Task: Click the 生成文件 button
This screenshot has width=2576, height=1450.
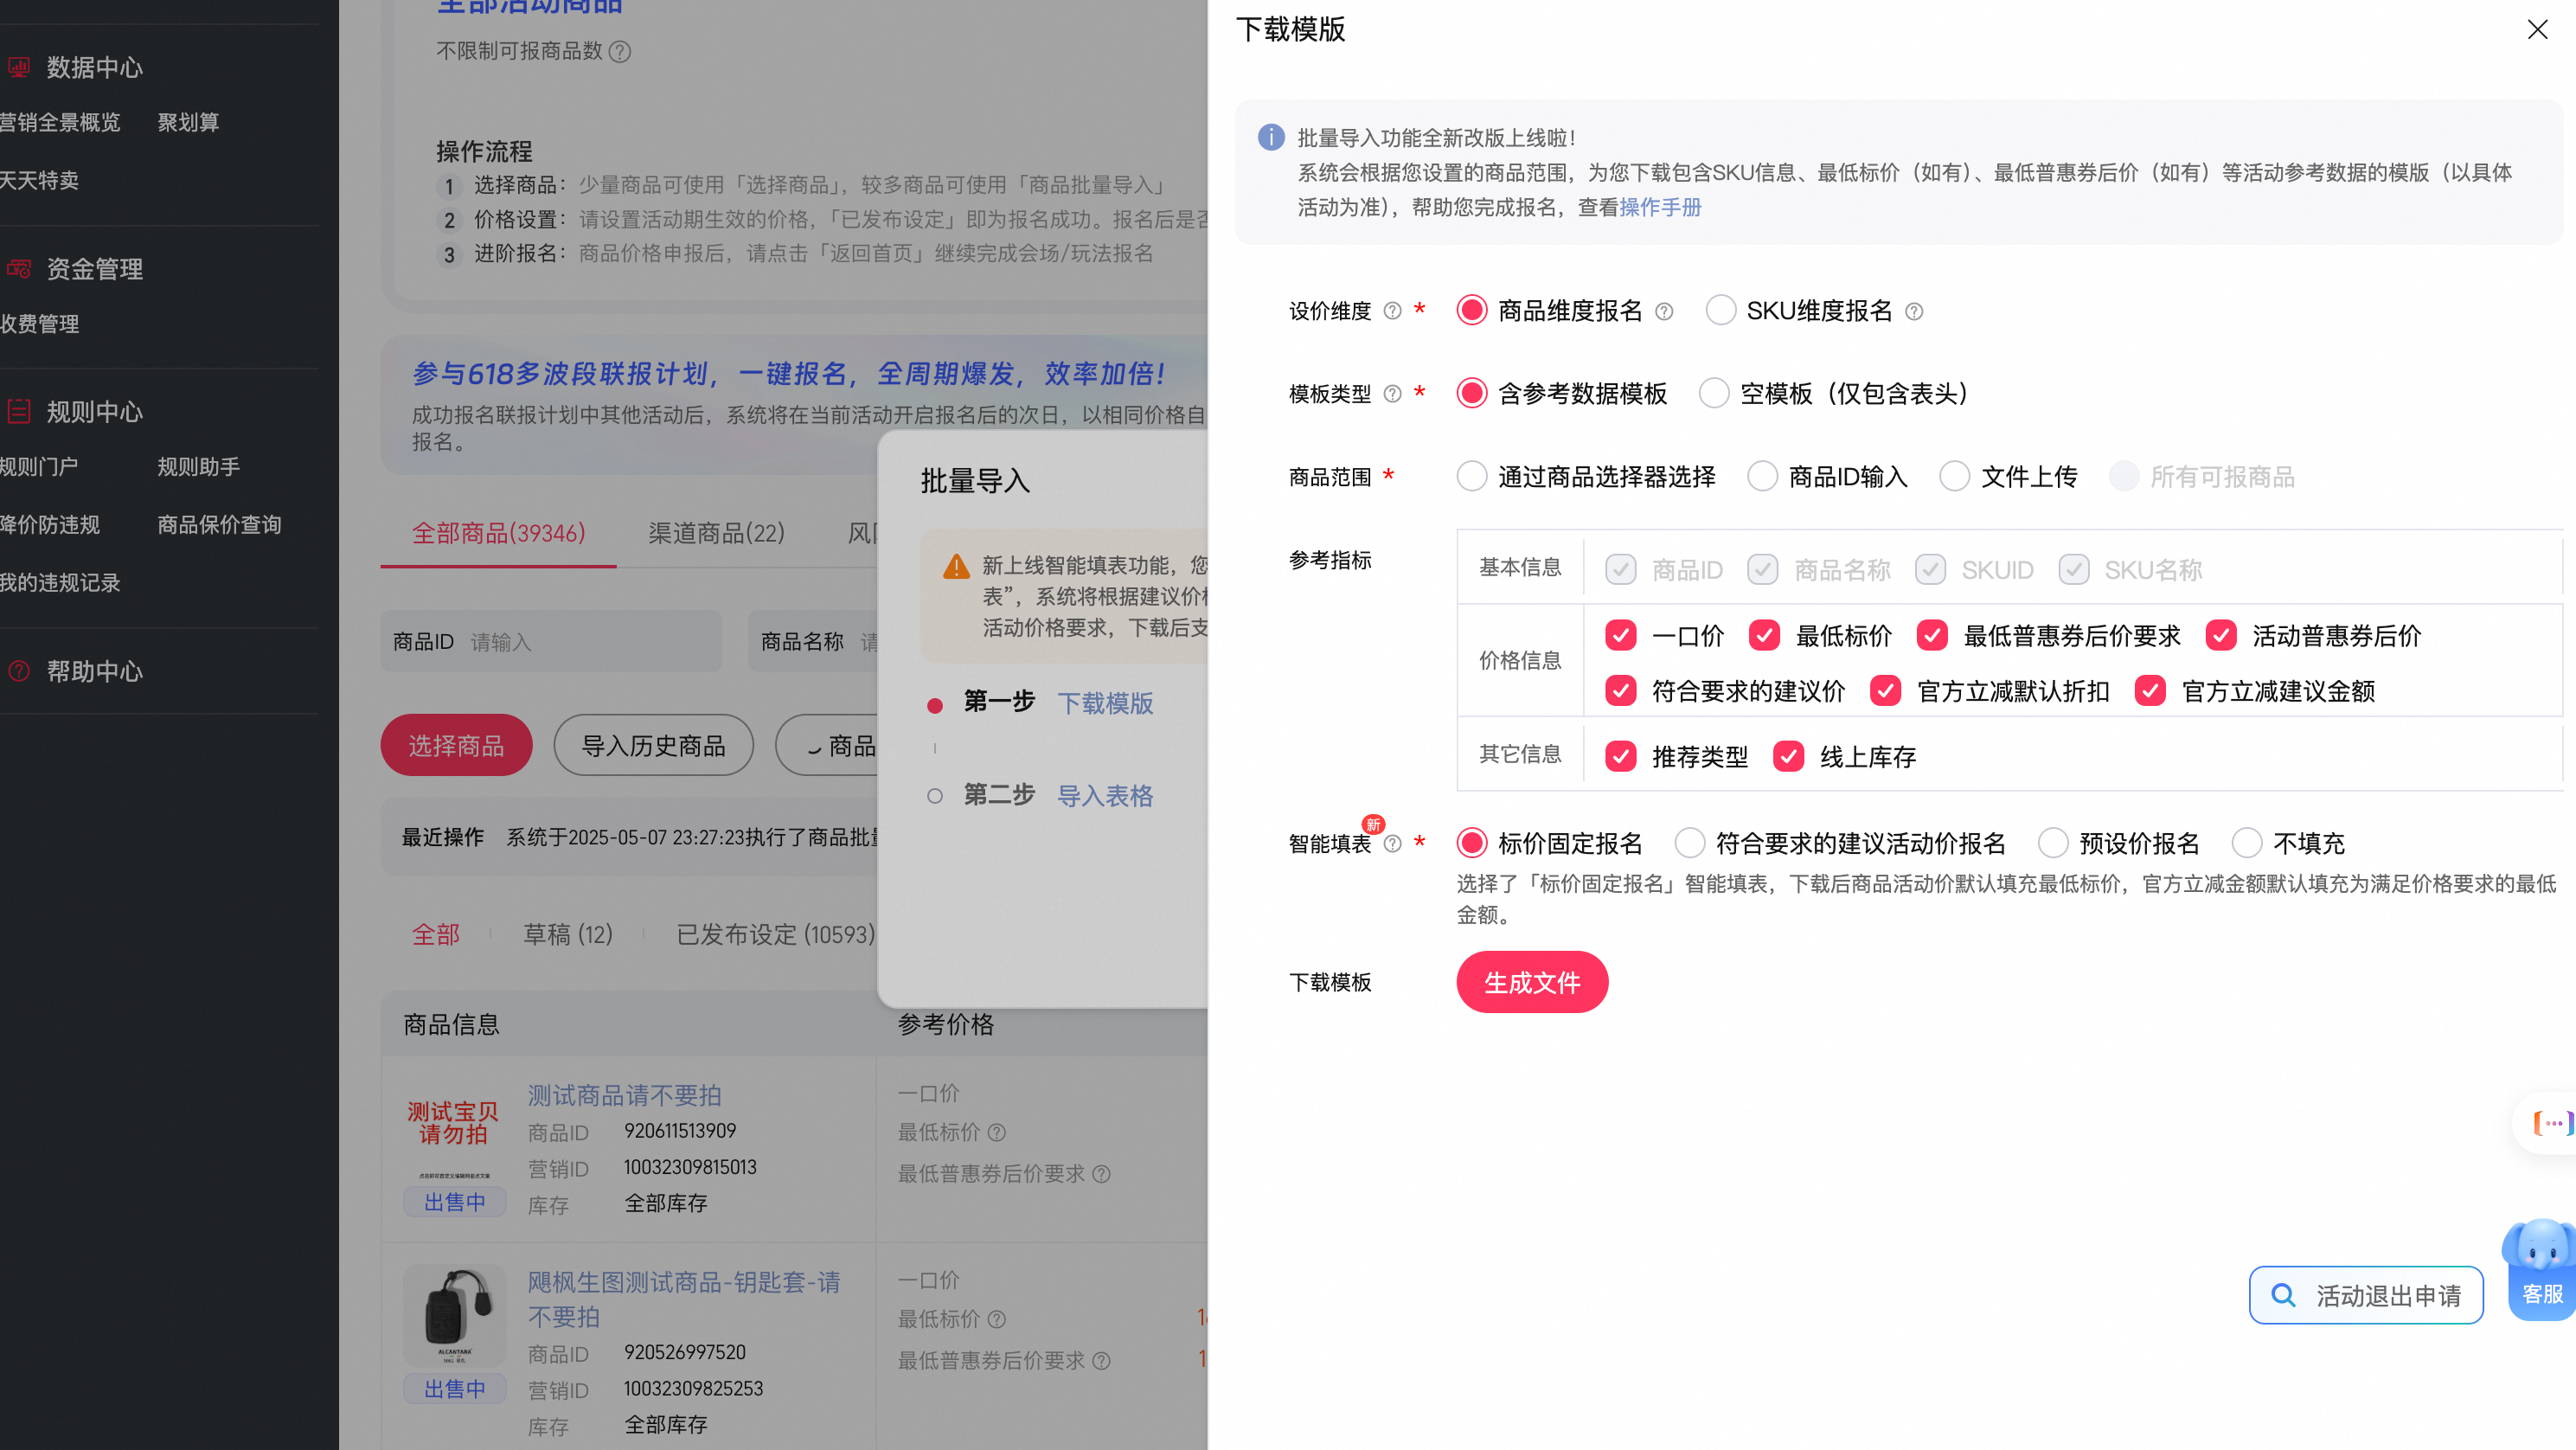Action: 1532,983
